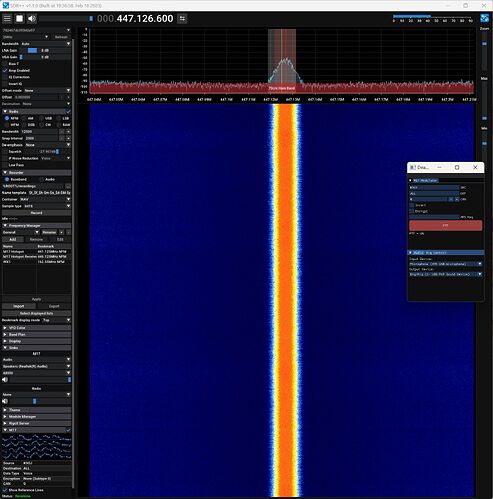
Task: Enable the Squelch checkbox
Action: coord(5,152)
